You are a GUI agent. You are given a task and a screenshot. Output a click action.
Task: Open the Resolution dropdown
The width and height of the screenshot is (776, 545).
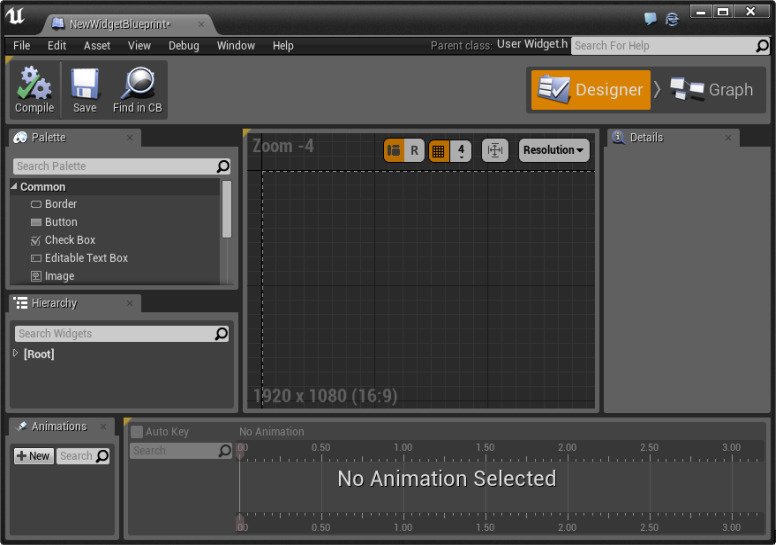[553, 150]
